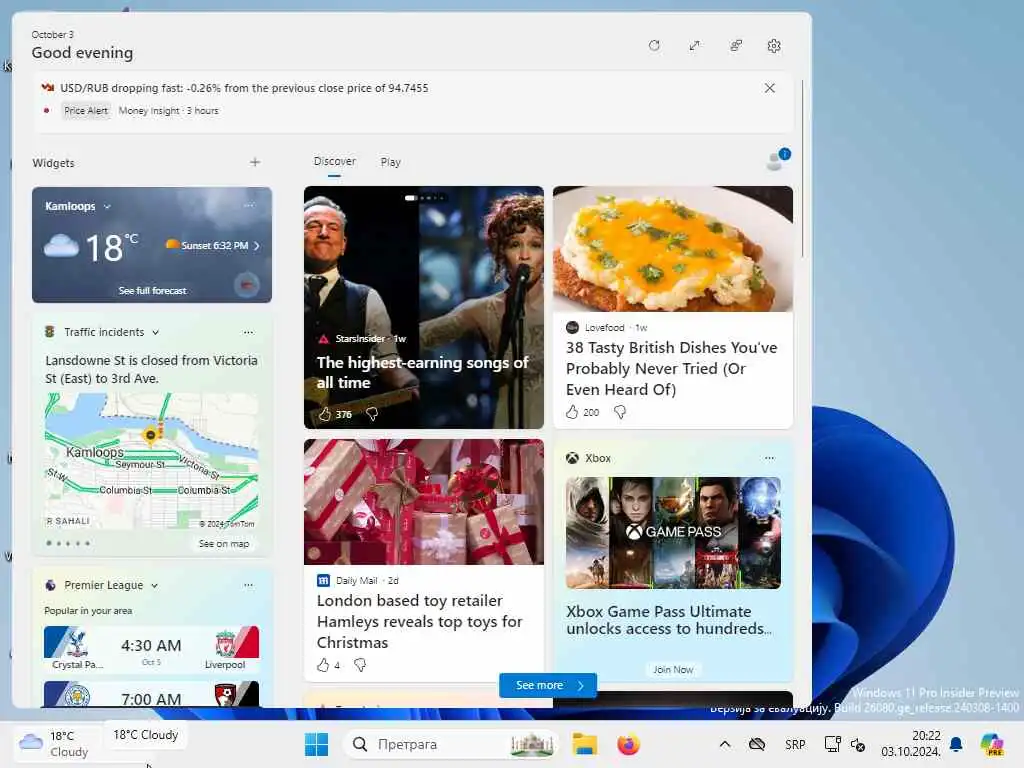The width and height of the screenshot is (1024, 768).
Task: Dislike the highest-earning songs story
Action: [372, 414]
